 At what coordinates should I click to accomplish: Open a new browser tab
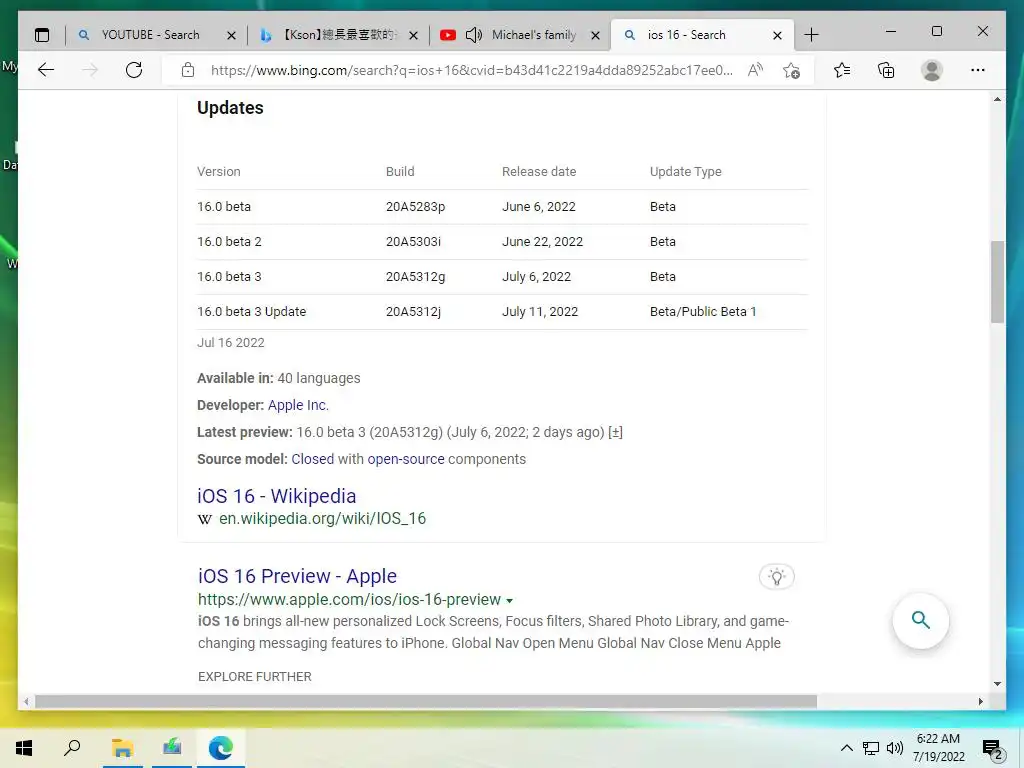point(811,35)
